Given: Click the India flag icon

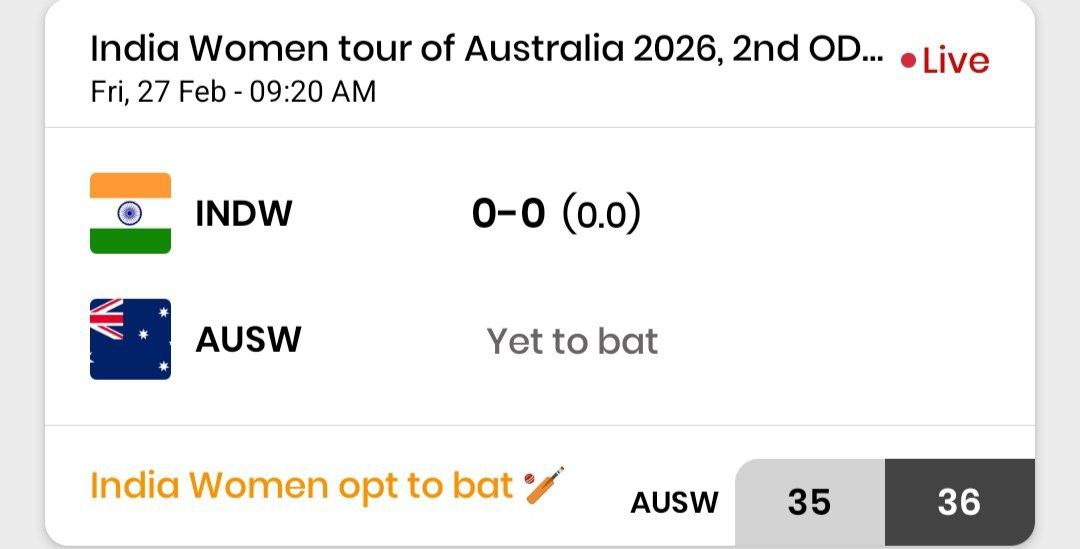Looking at the screenshot, I should coord(130,213).
